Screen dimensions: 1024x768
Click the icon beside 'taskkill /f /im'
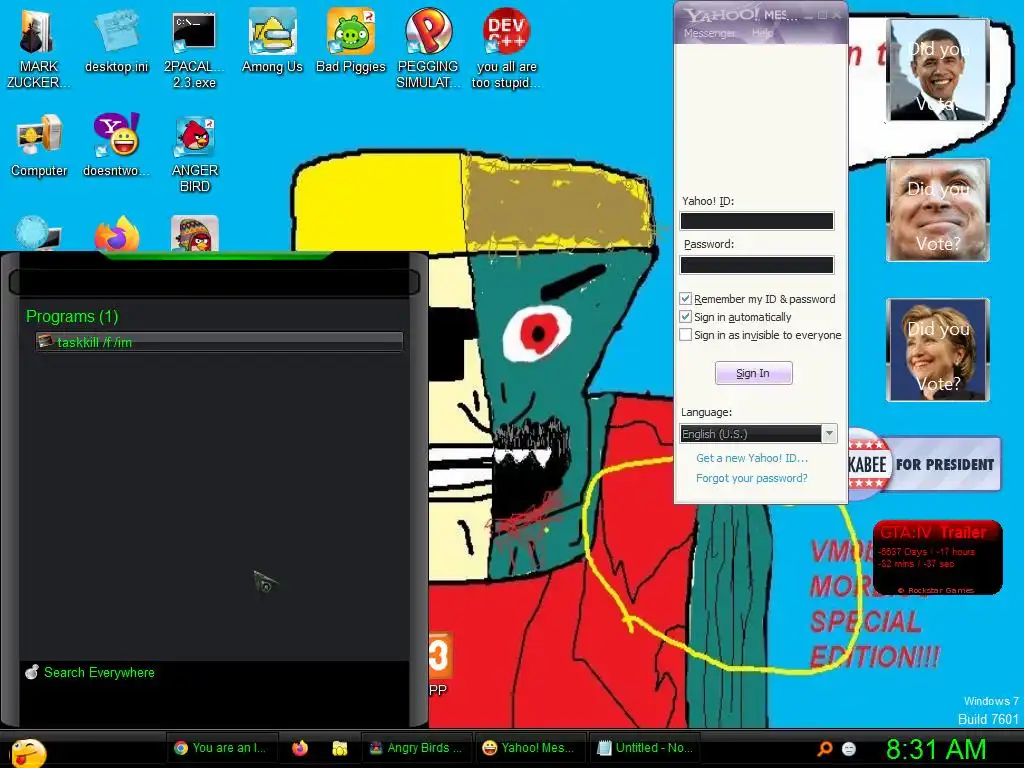coord(45,341)
